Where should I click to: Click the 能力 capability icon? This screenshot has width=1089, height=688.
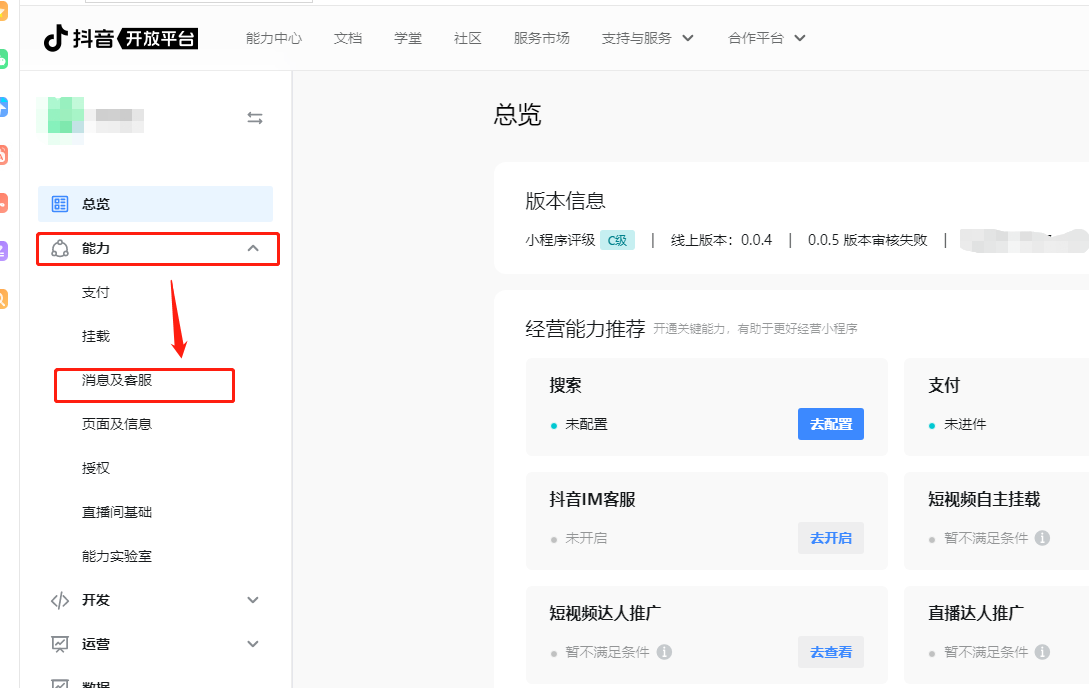[x=60, y=249]
